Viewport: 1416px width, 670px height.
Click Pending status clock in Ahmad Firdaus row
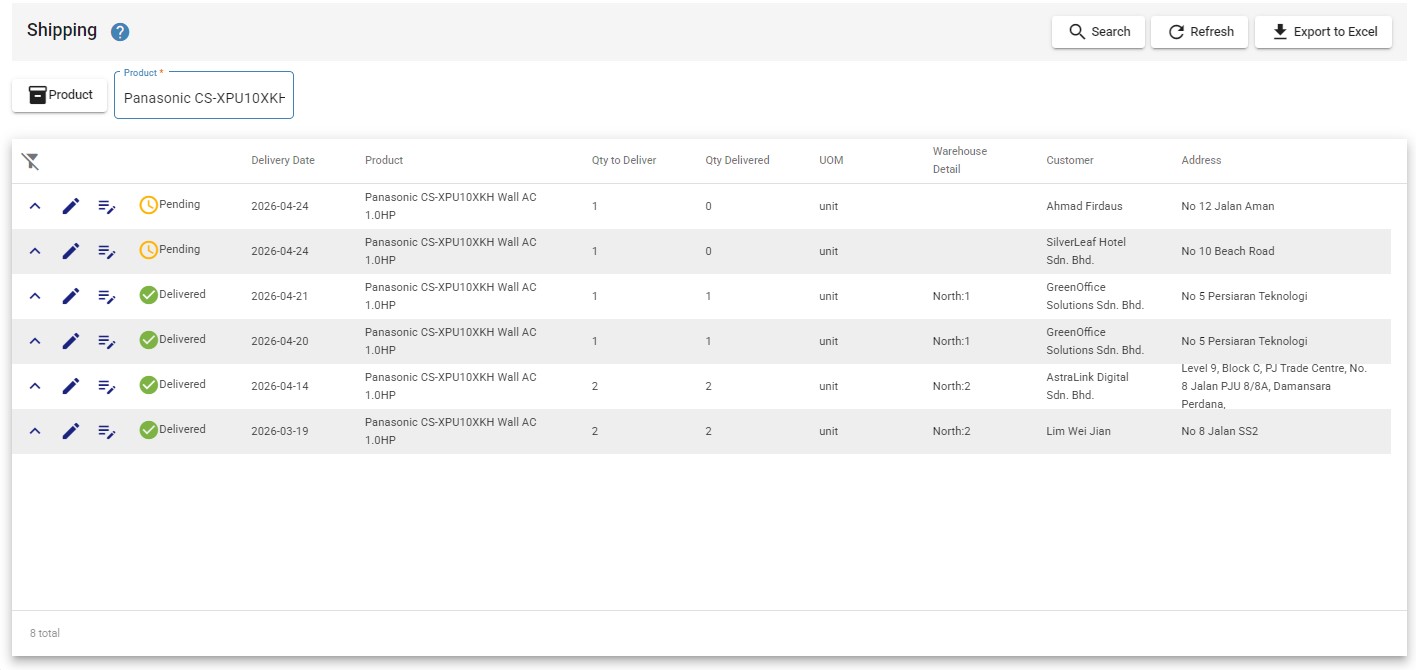[x=148, y=205]
